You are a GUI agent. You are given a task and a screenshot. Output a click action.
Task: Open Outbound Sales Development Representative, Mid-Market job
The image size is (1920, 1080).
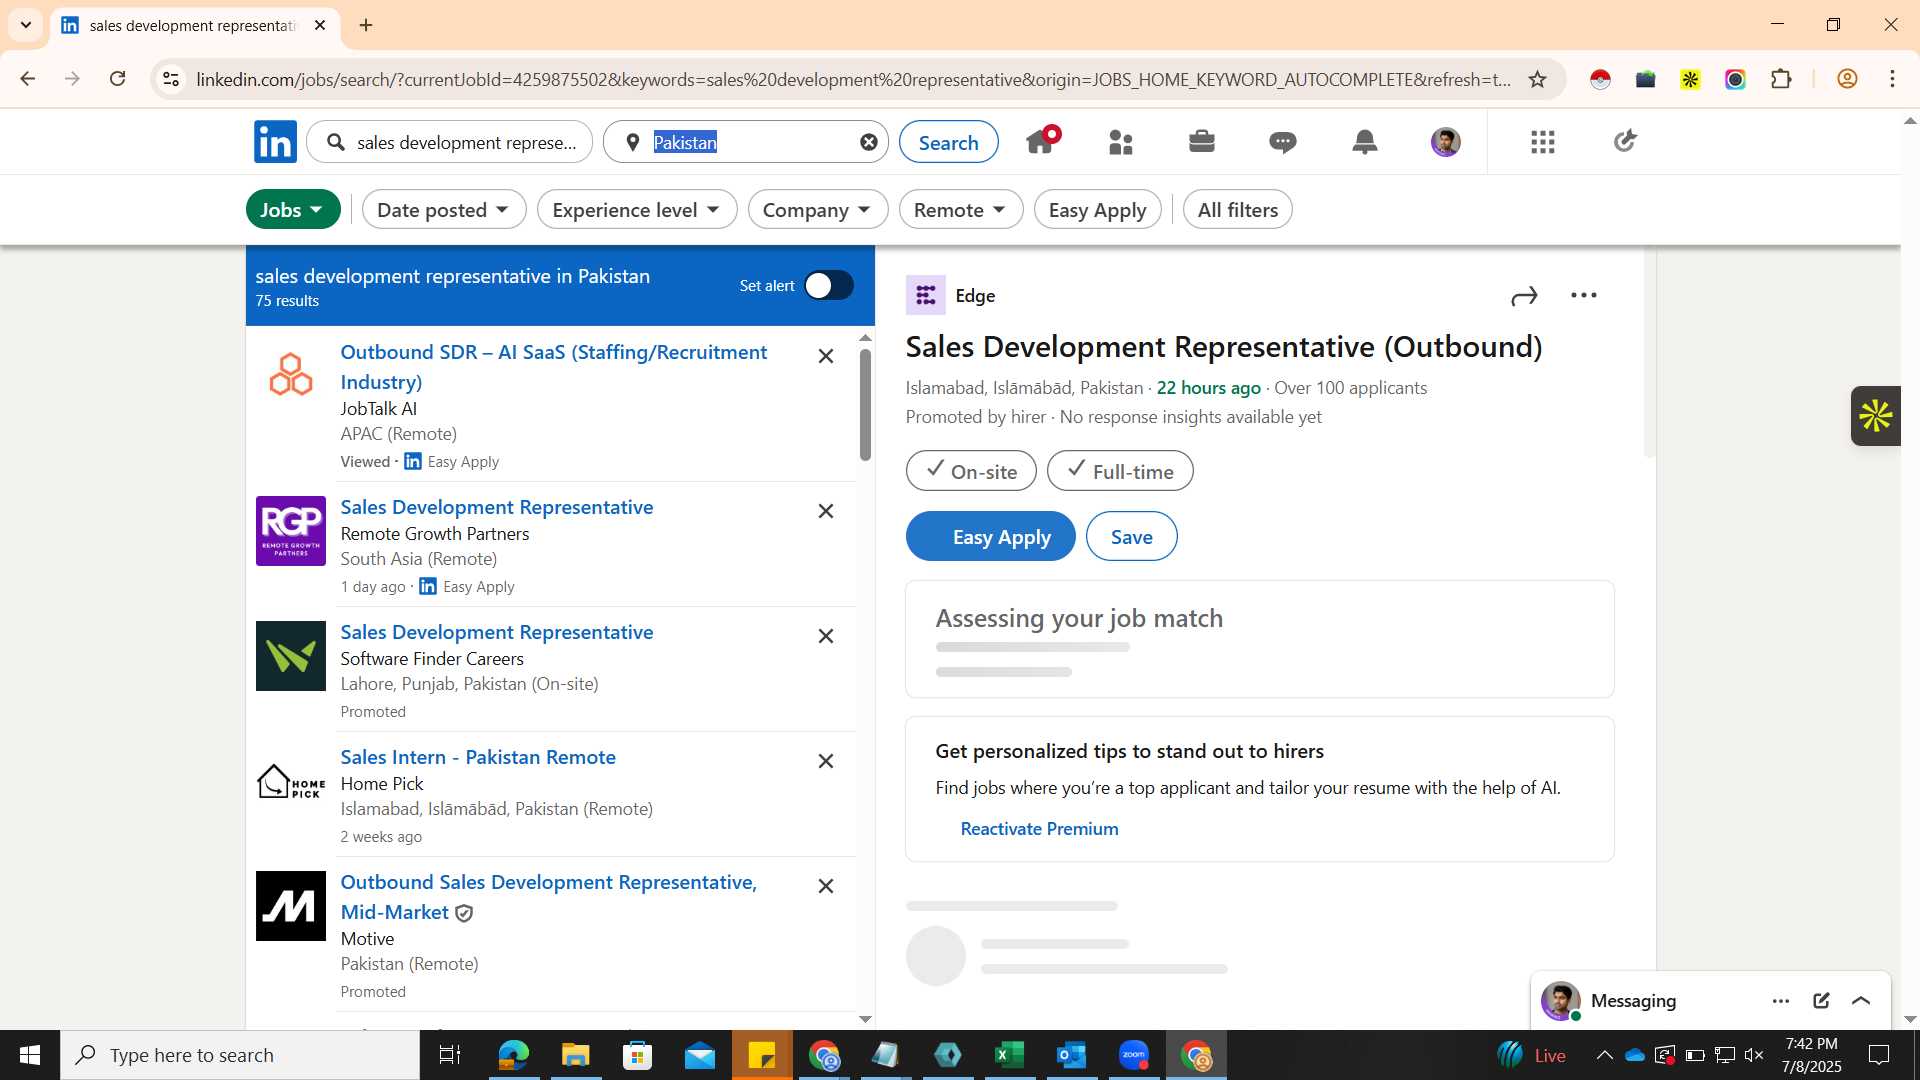[x=549, y=897]
